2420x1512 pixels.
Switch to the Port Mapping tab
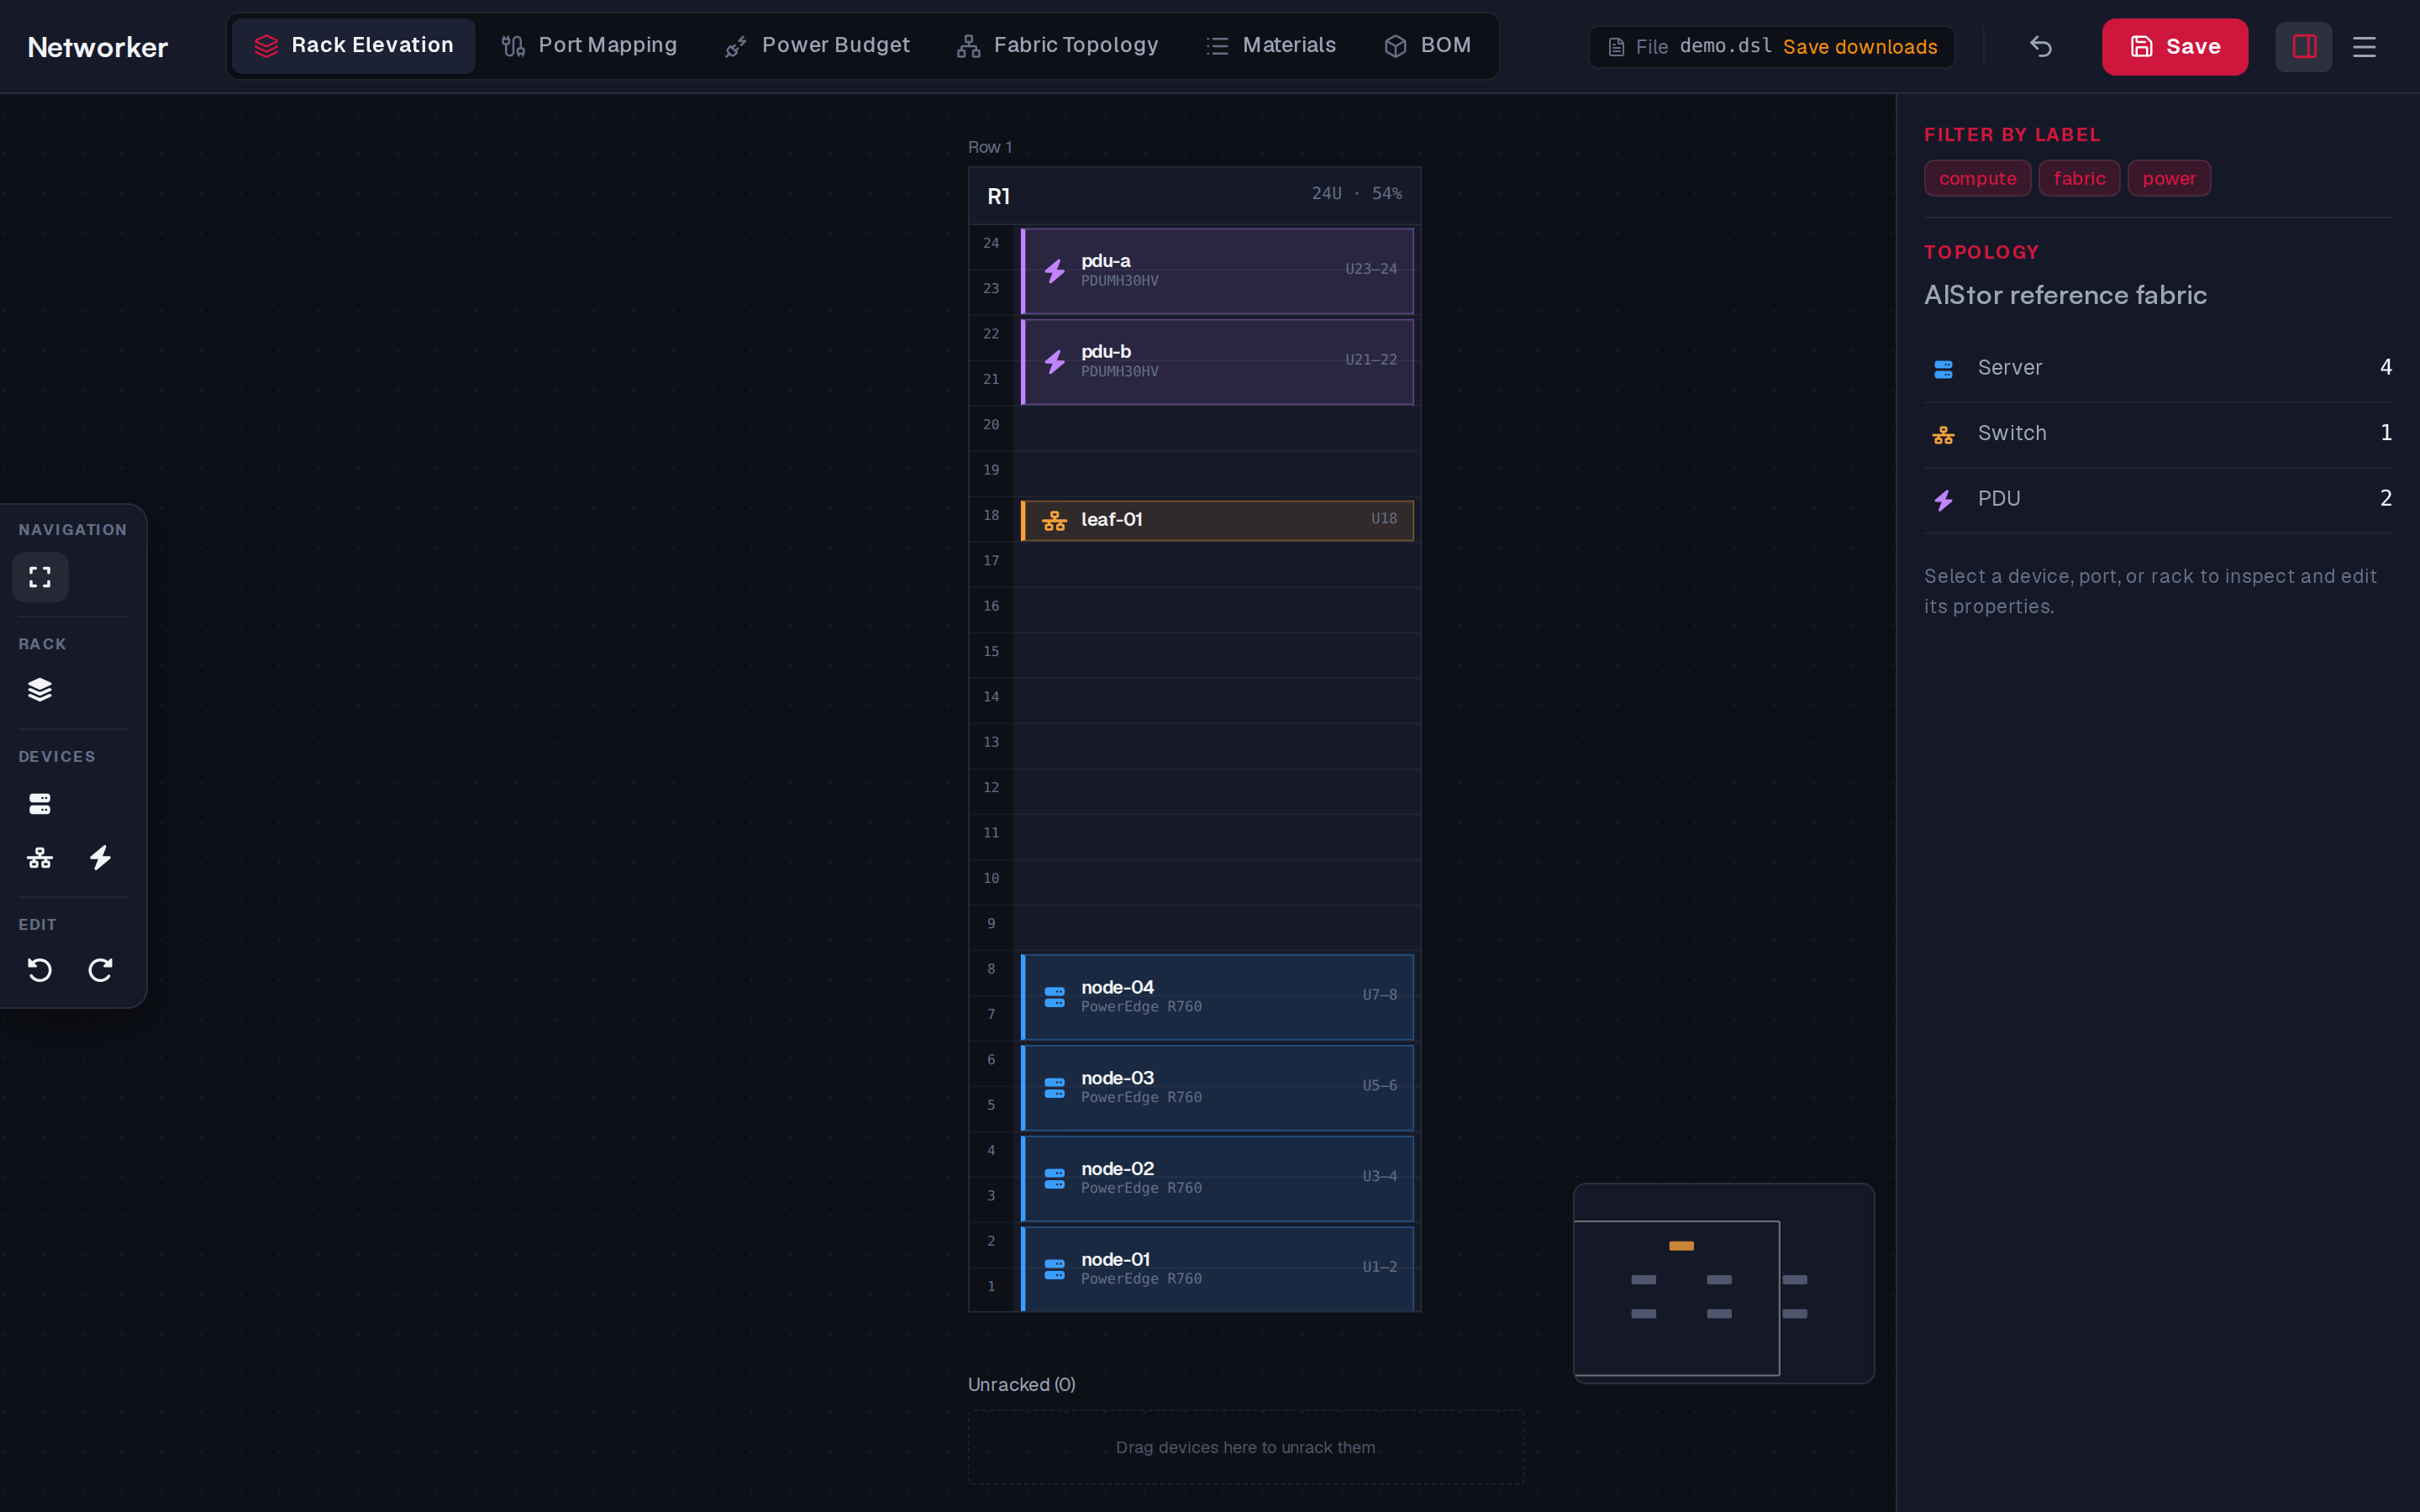click(589, 46)
